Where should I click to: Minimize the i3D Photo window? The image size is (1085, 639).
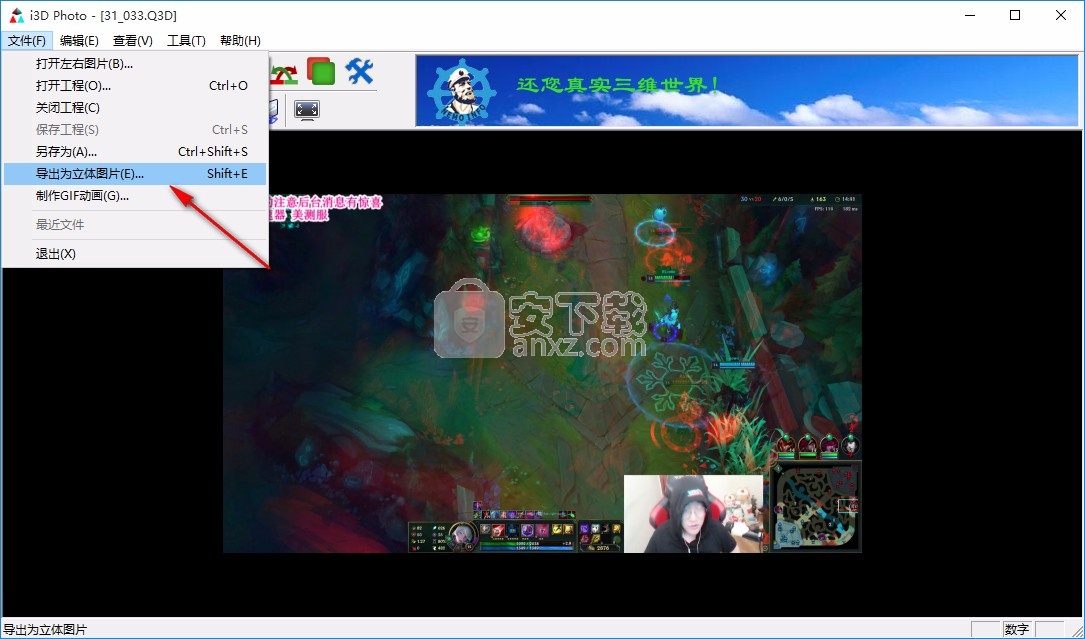pyautogui.click(x=969, y=15)
